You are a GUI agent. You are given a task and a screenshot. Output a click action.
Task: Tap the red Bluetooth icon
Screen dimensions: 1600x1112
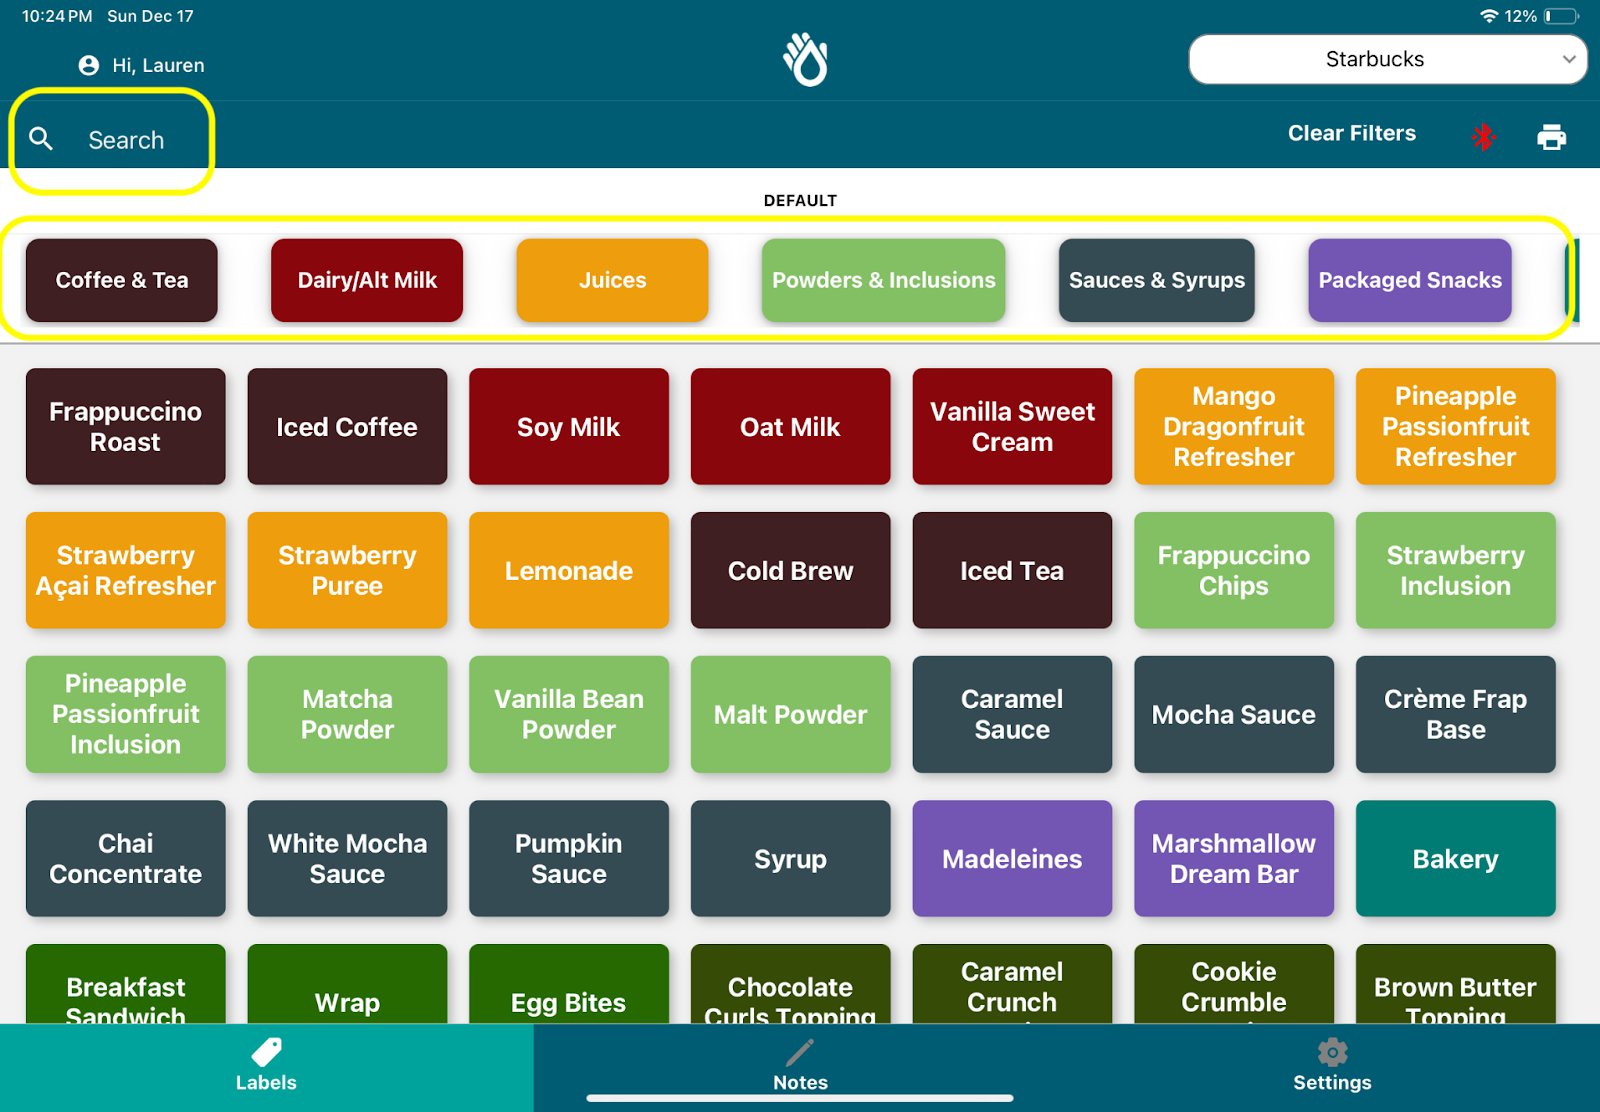[1483, 137]
